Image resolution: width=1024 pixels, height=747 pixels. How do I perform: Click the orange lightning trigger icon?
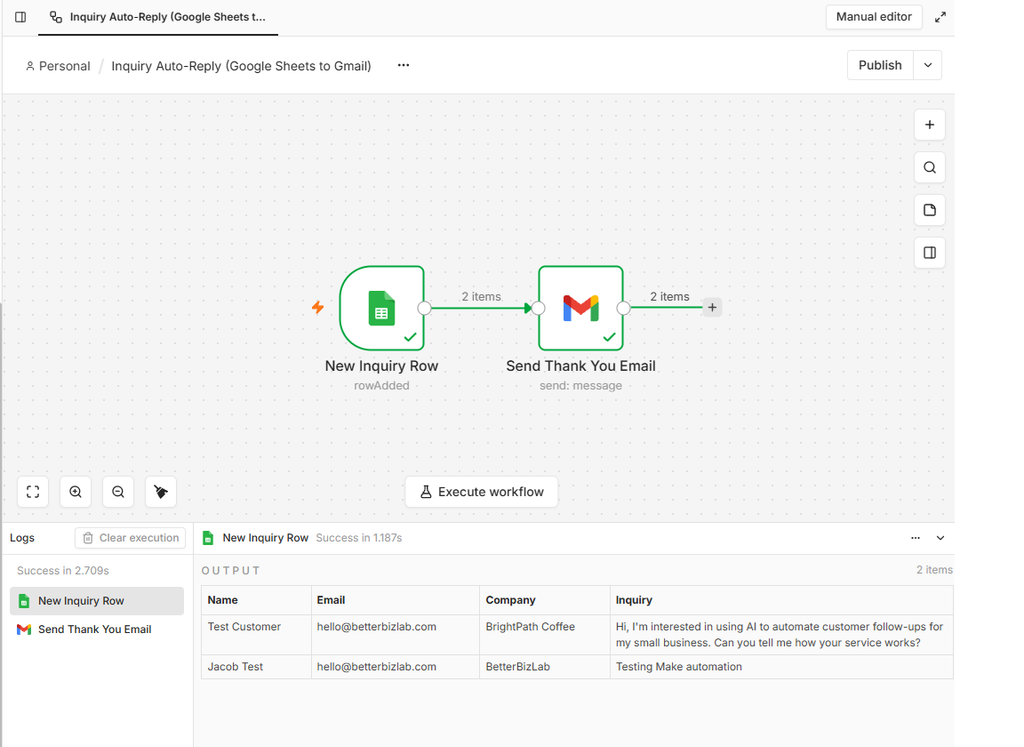[x=318, y=307]
